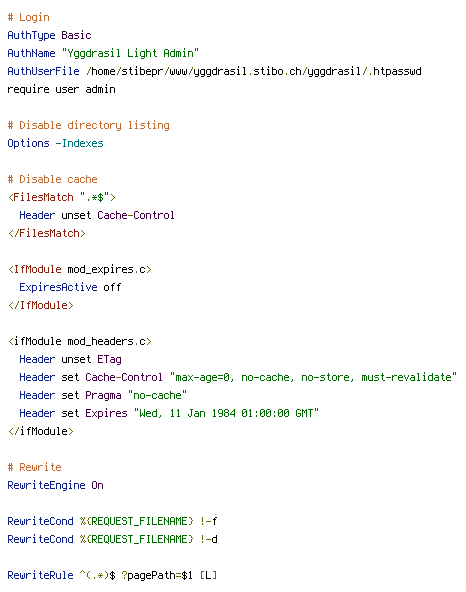The width and height of the screenshot is (466, 592).
Task: Click the RewriteCond line ending with !-d
Action: click(x=112, y=539)
